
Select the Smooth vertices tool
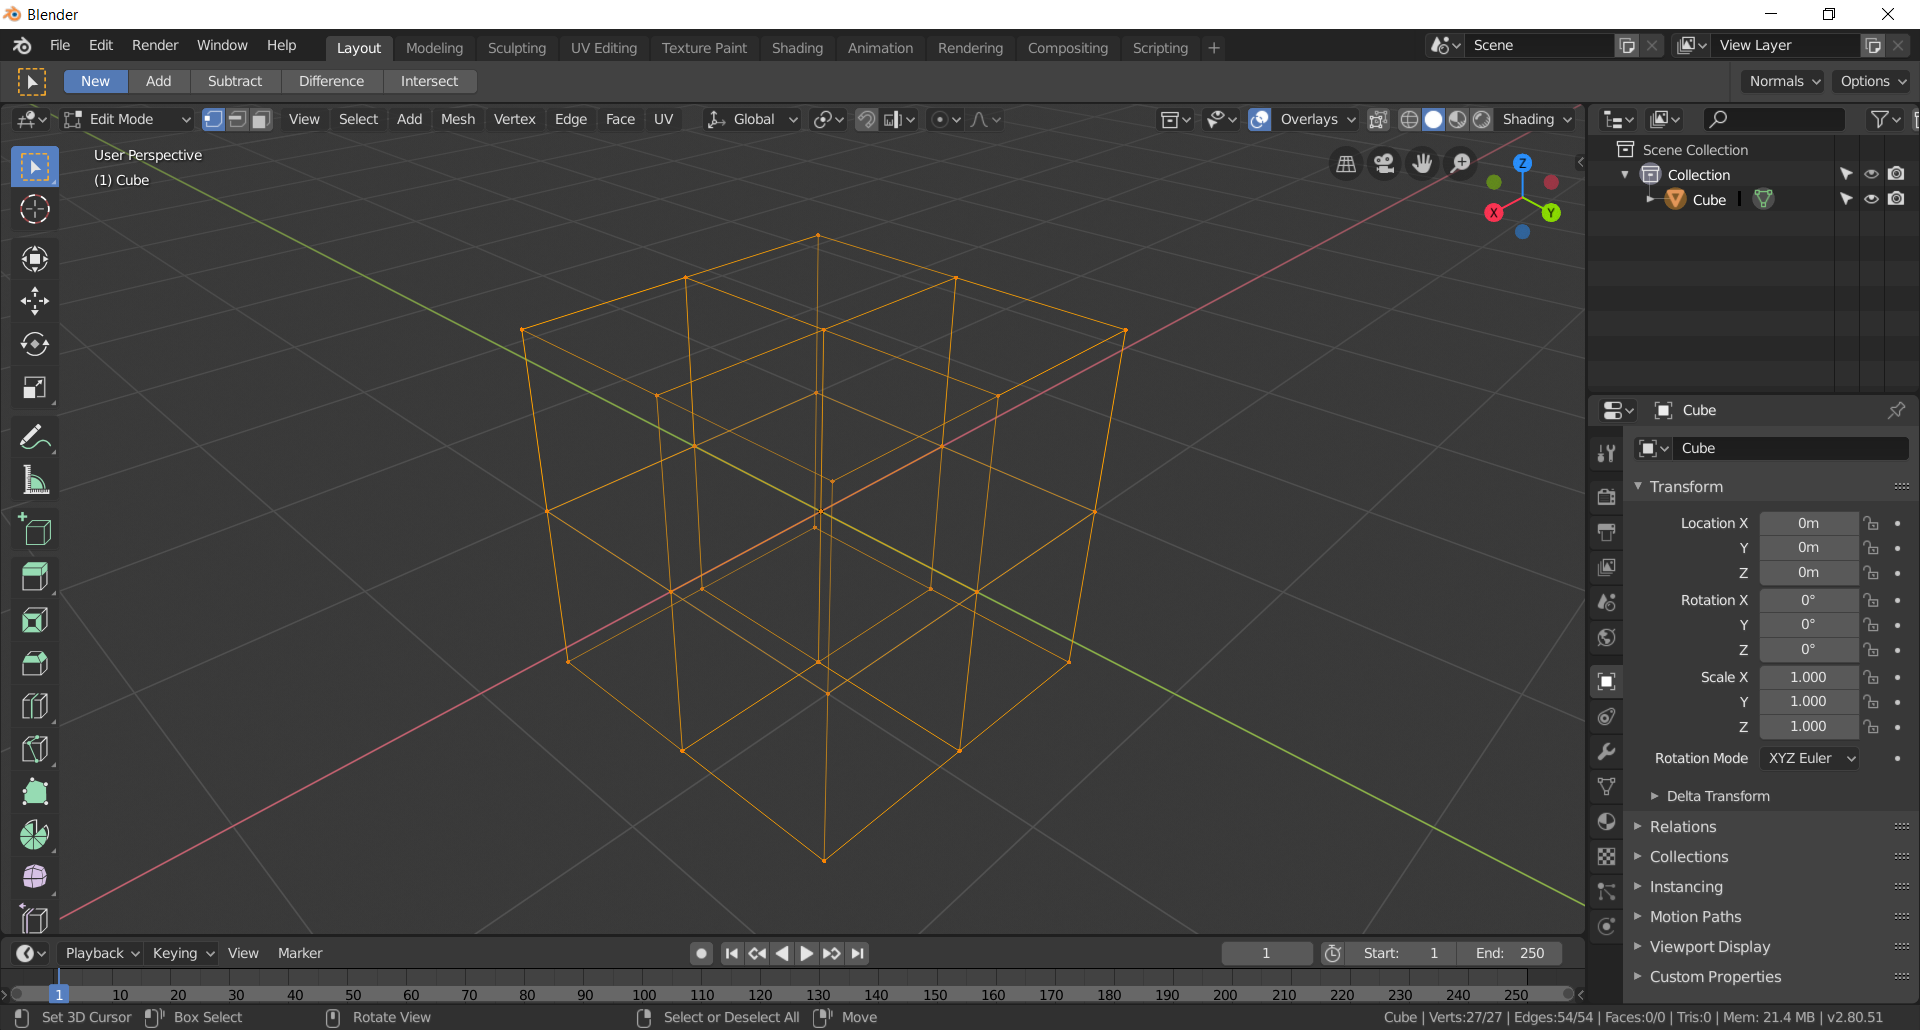(x=35, y=877)
